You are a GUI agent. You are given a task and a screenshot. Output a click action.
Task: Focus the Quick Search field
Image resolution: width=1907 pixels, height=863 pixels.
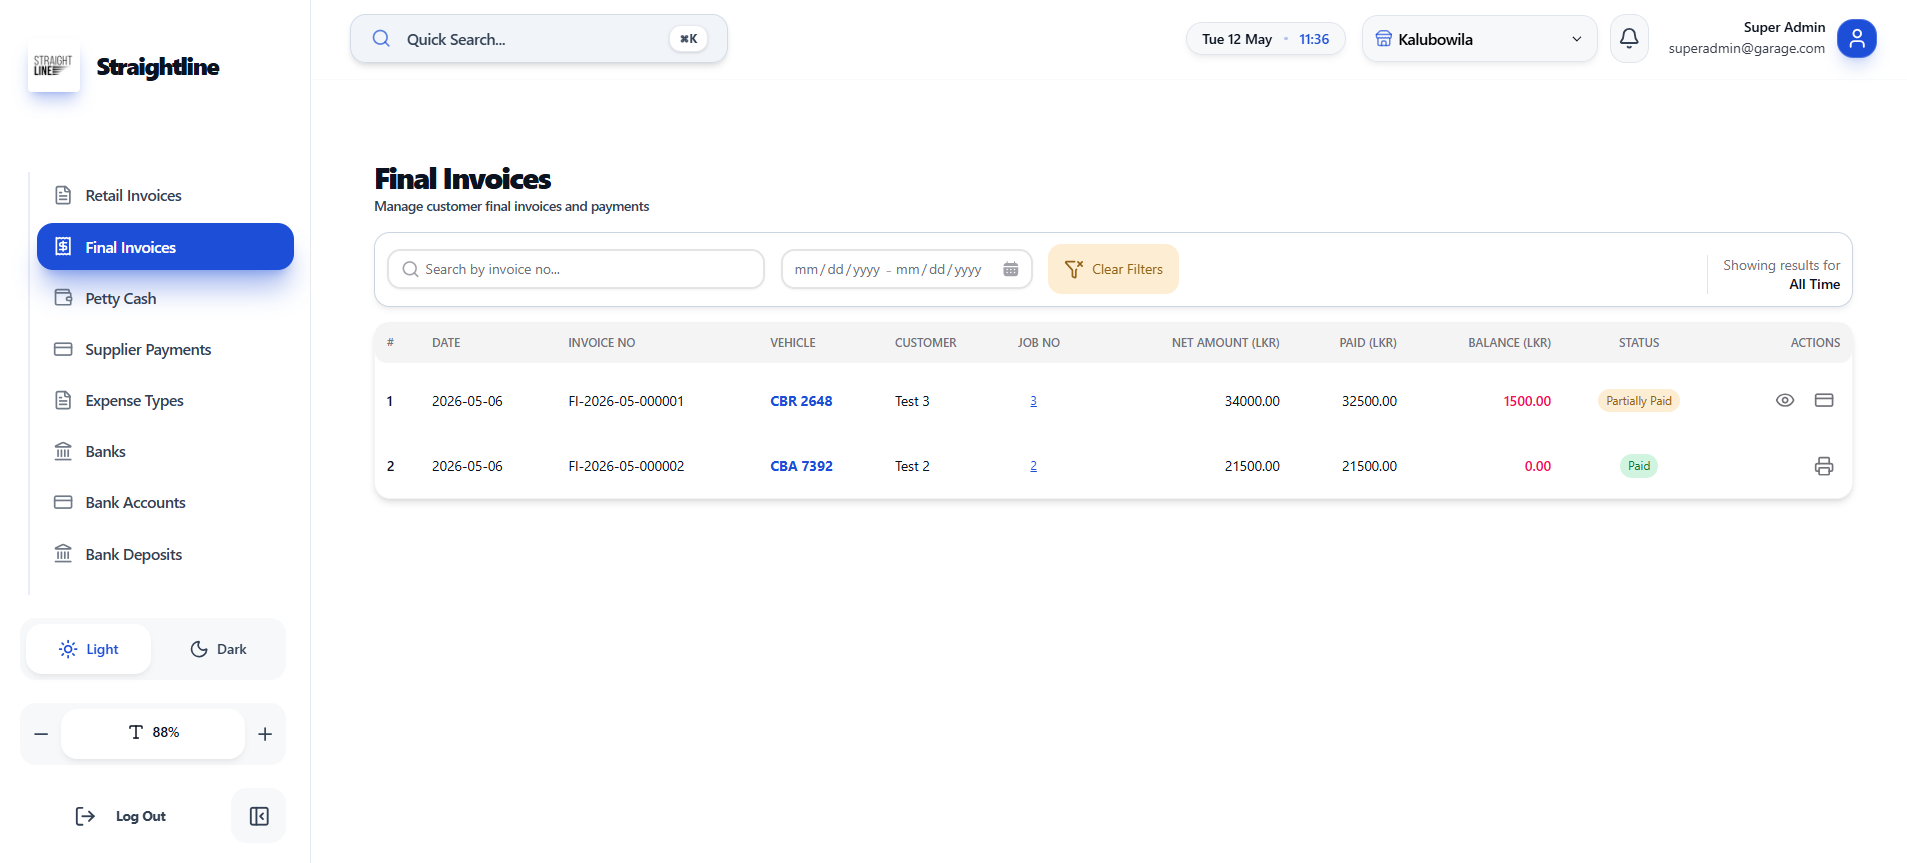tap(538, 39)
